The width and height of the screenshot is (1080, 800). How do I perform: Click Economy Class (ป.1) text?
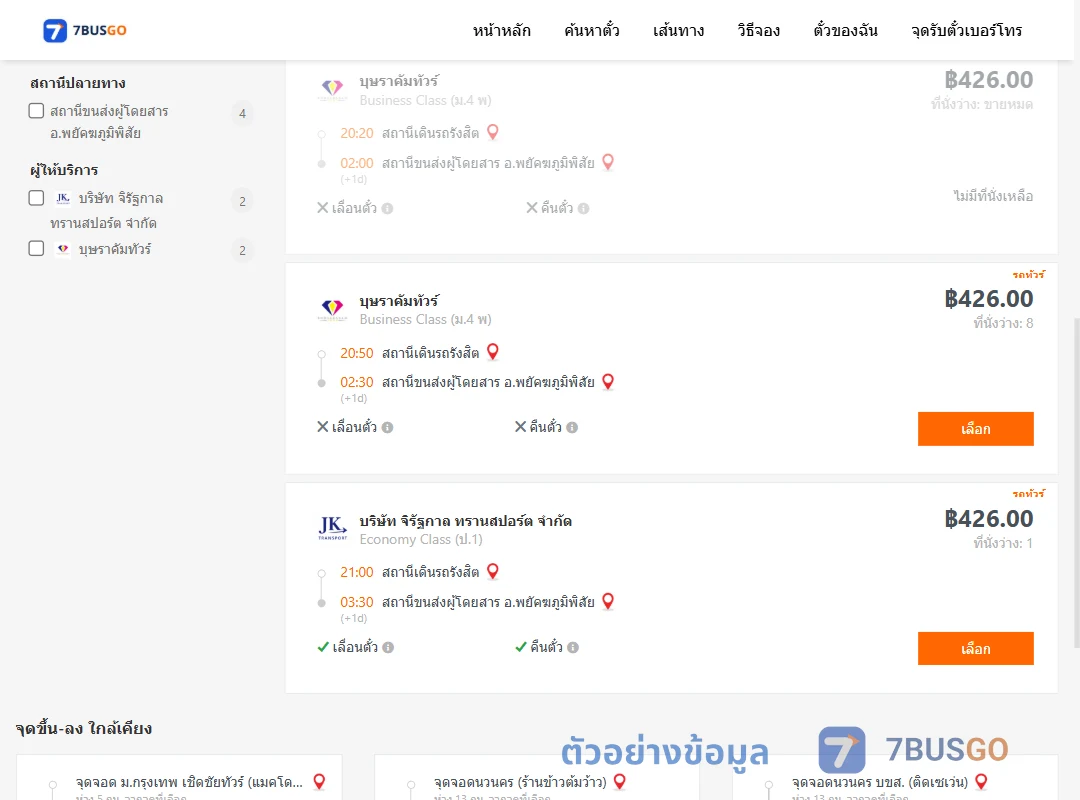tap(421, 540)
